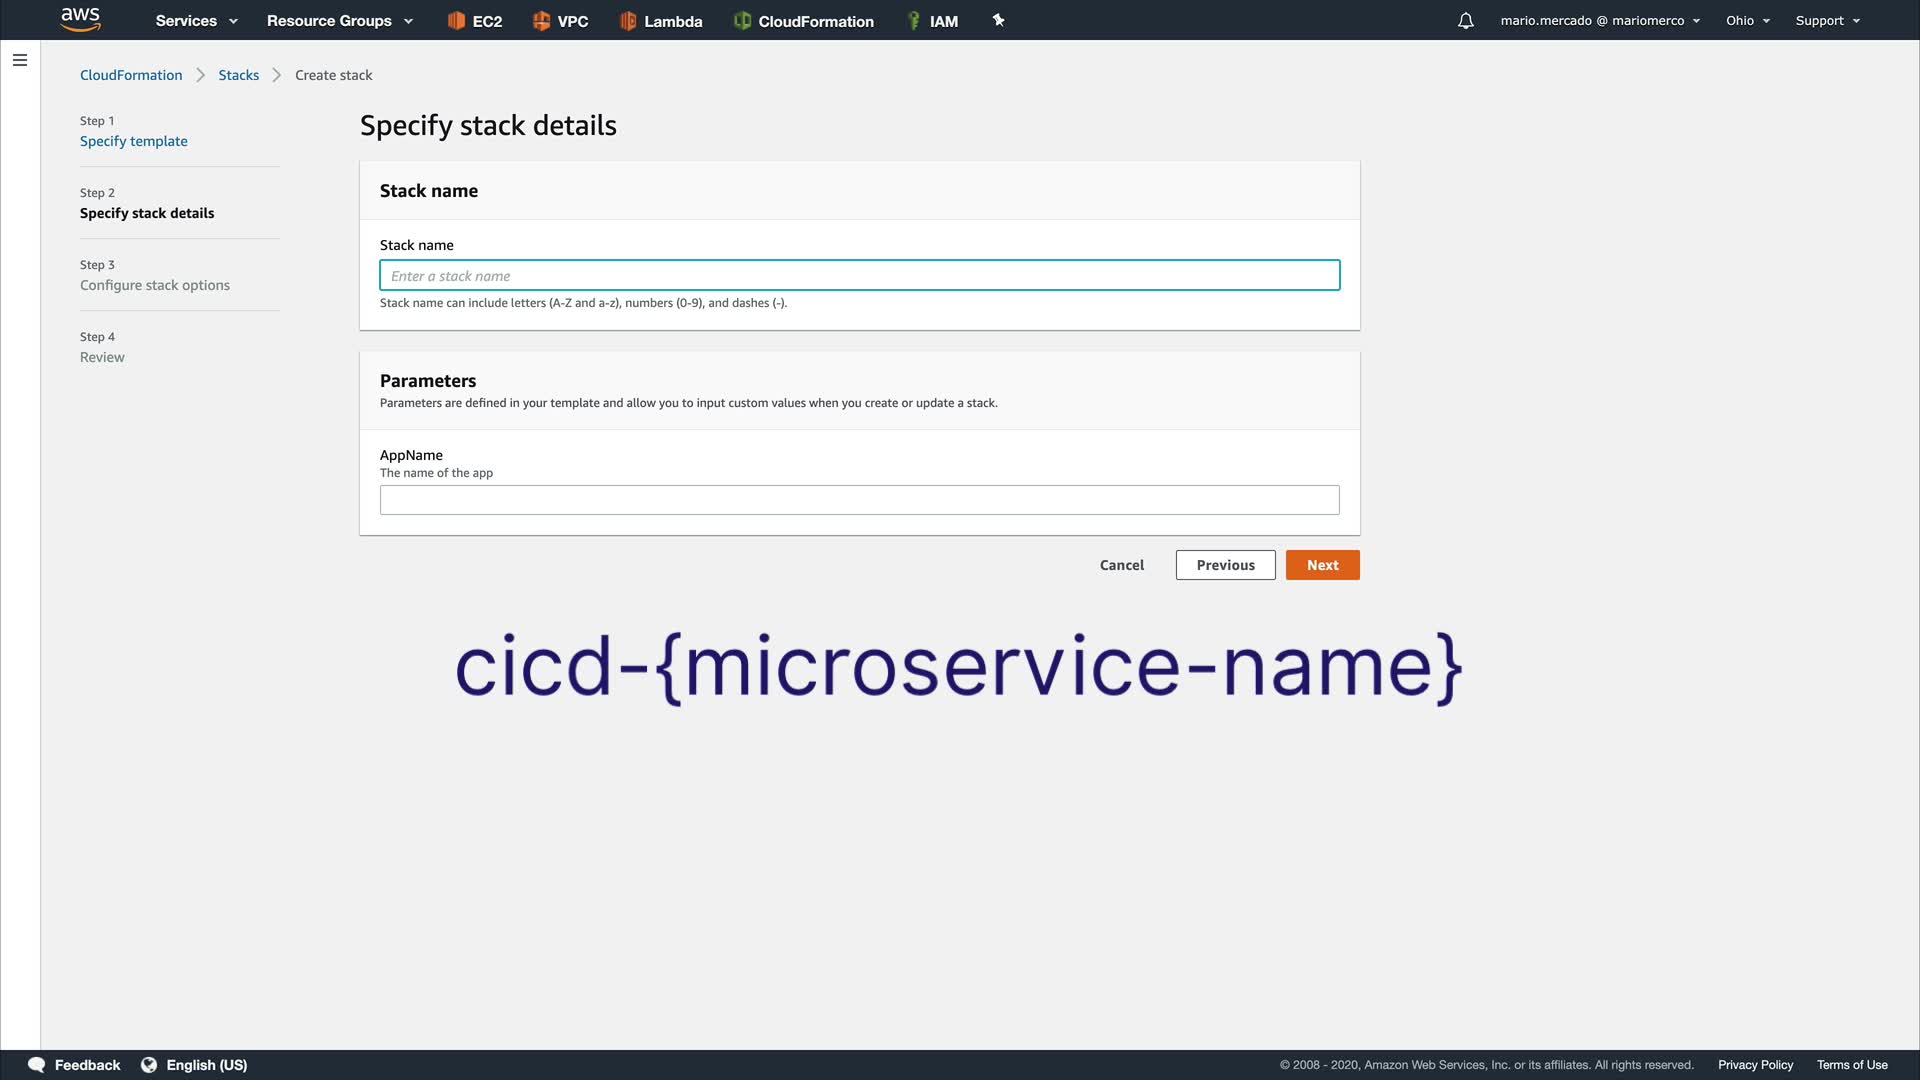Expand the Resource Groups dropdown

[339, 21]
